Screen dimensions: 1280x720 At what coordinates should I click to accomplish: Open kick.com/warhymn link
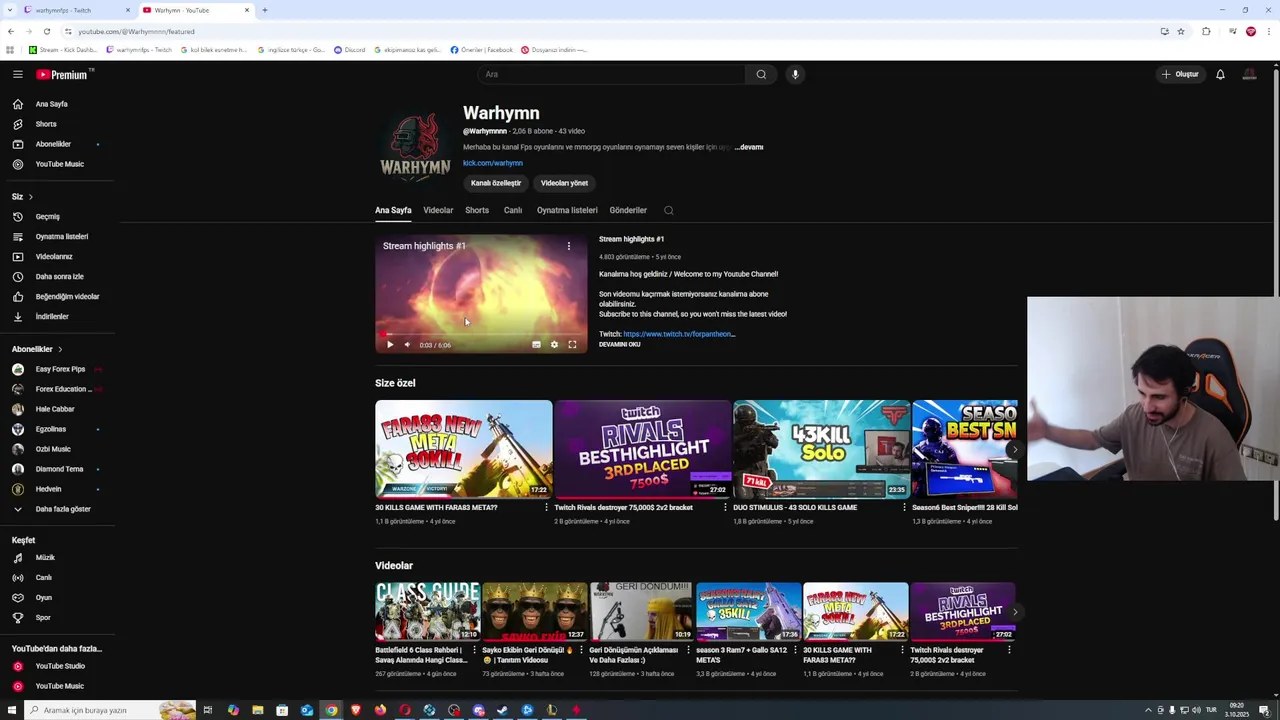[493, 163]
